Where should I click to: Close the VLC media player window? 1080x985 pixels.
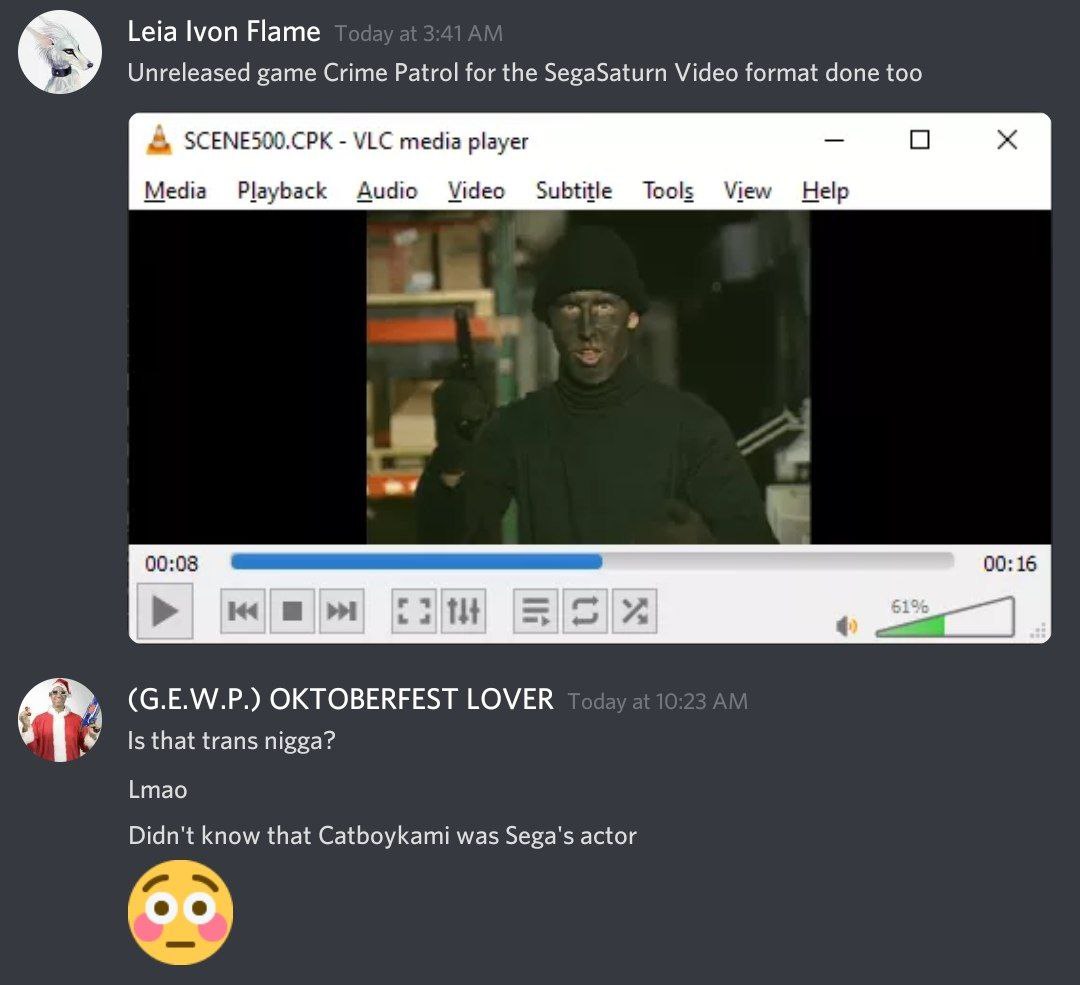tap(1007, 140)
